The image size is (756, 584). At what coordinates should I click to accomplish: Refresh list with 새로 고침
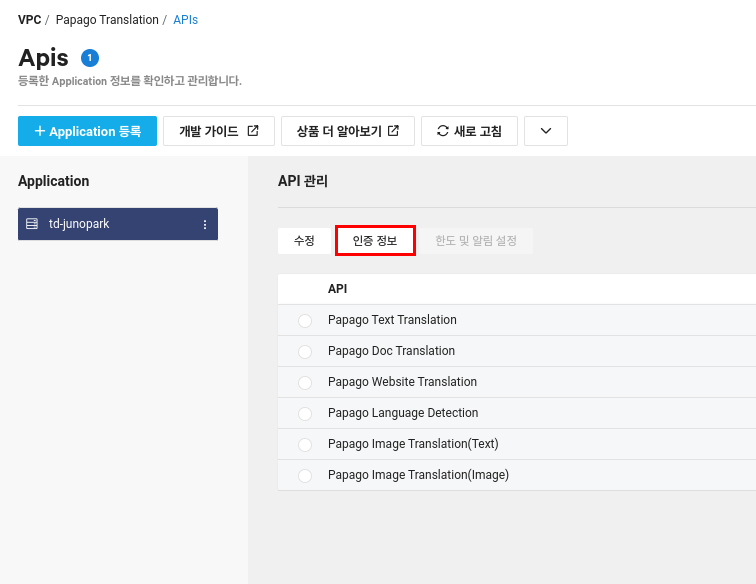469,131
